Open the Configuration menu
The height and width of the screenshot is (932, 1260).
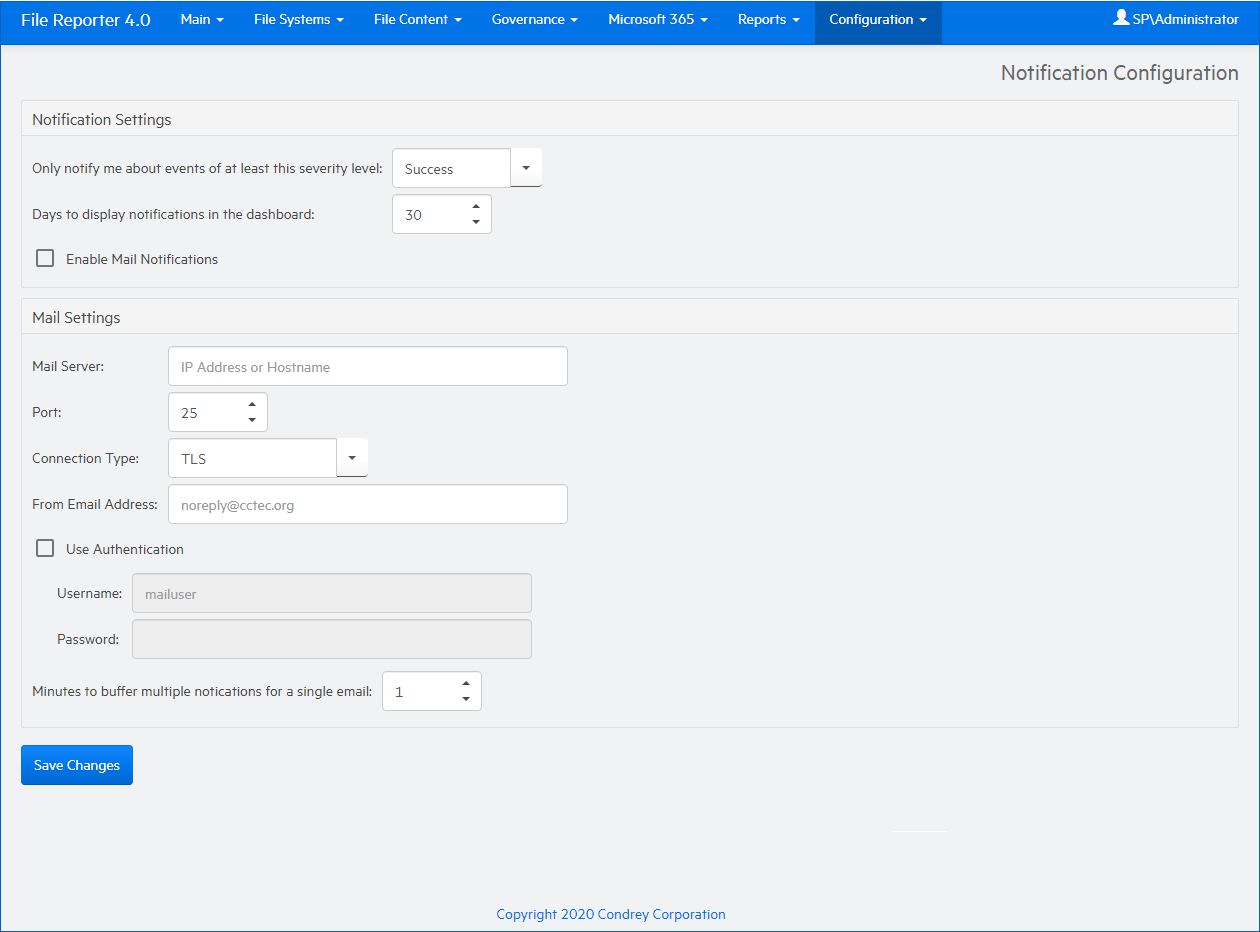(x=877, y=20)
